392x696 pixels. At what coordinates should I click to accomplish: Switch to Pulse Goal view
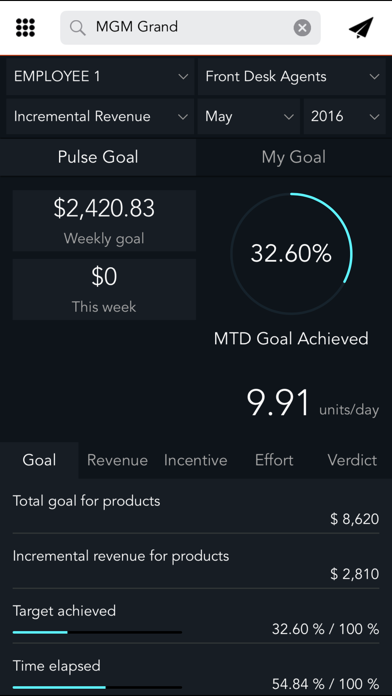98,157
